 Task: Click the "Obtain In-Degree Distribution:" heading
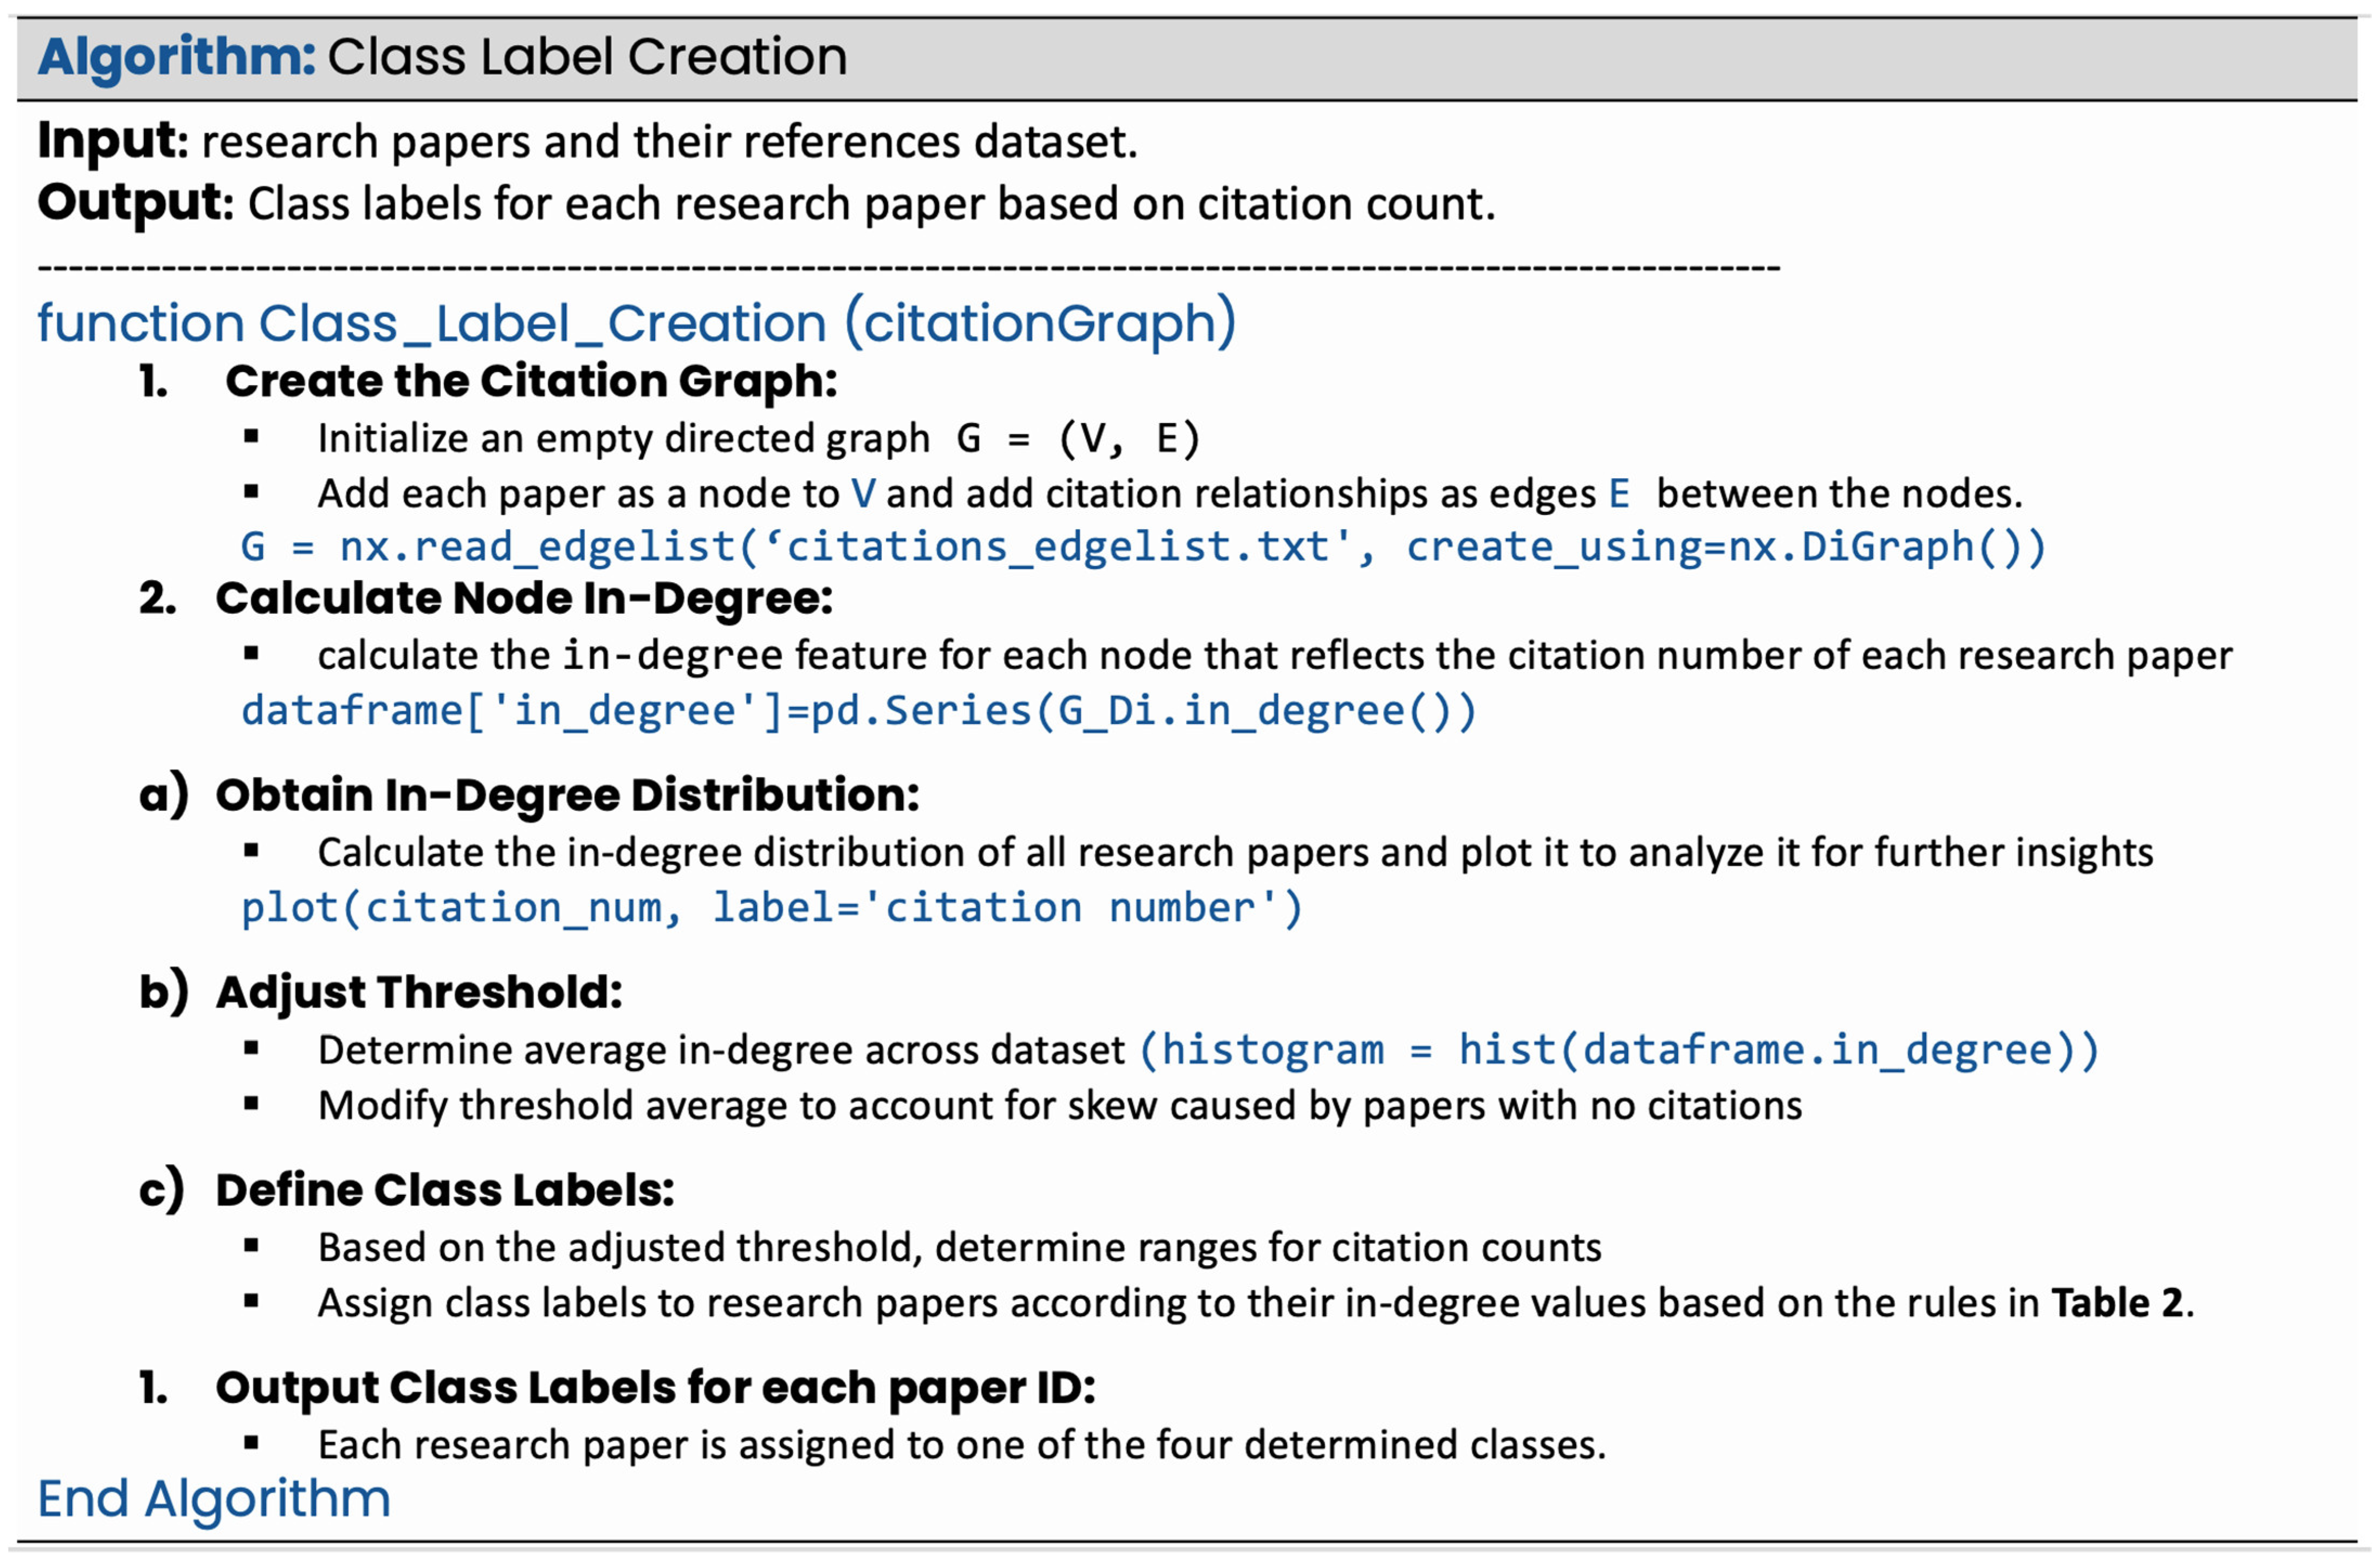(x=567, y=795)
